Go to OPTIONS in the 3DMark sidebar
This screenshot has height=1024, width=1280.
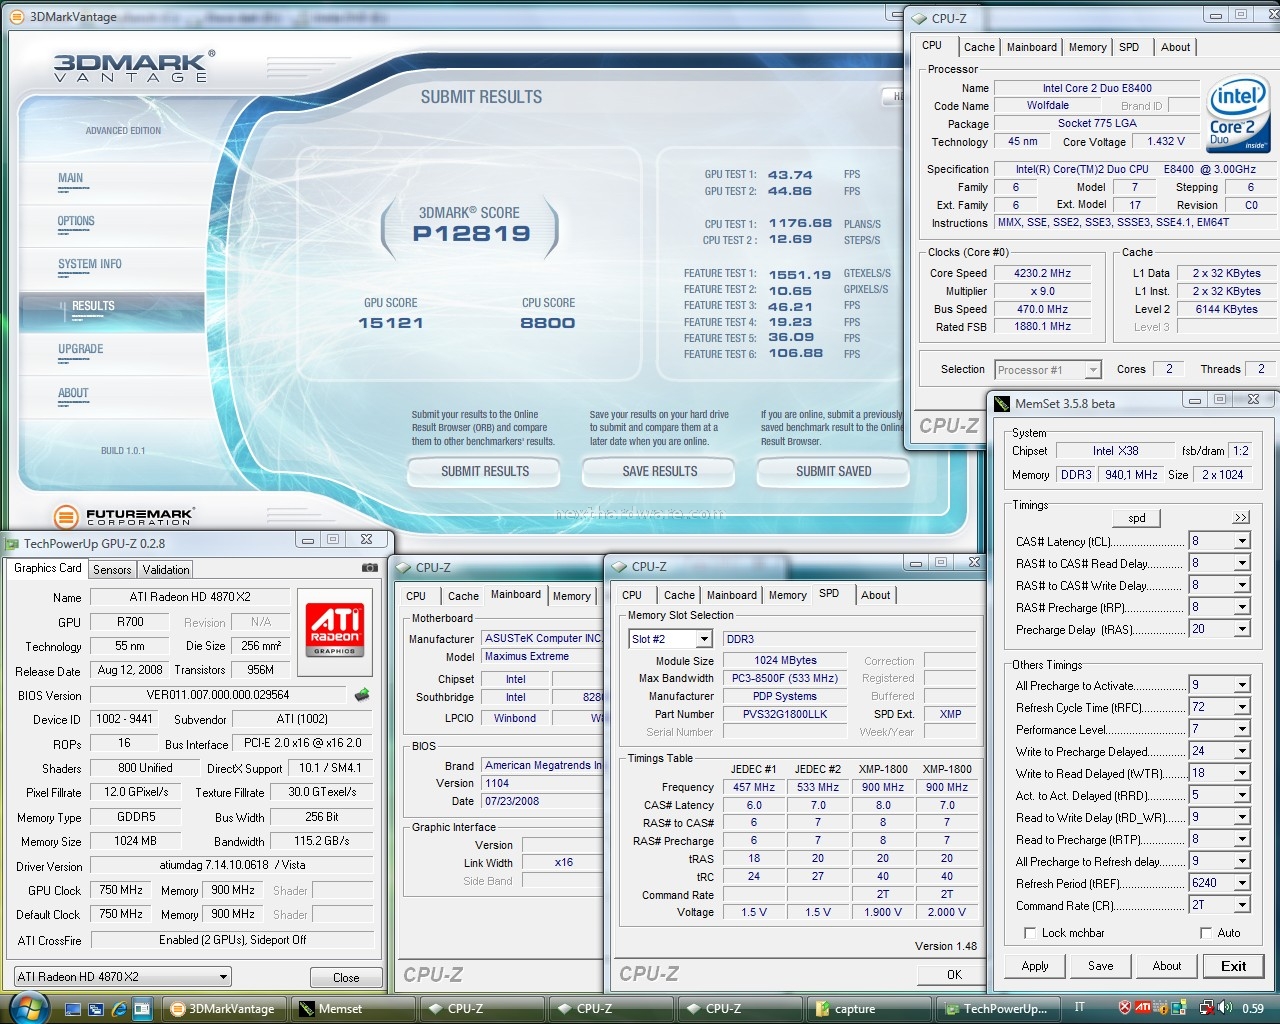(76, 221)
